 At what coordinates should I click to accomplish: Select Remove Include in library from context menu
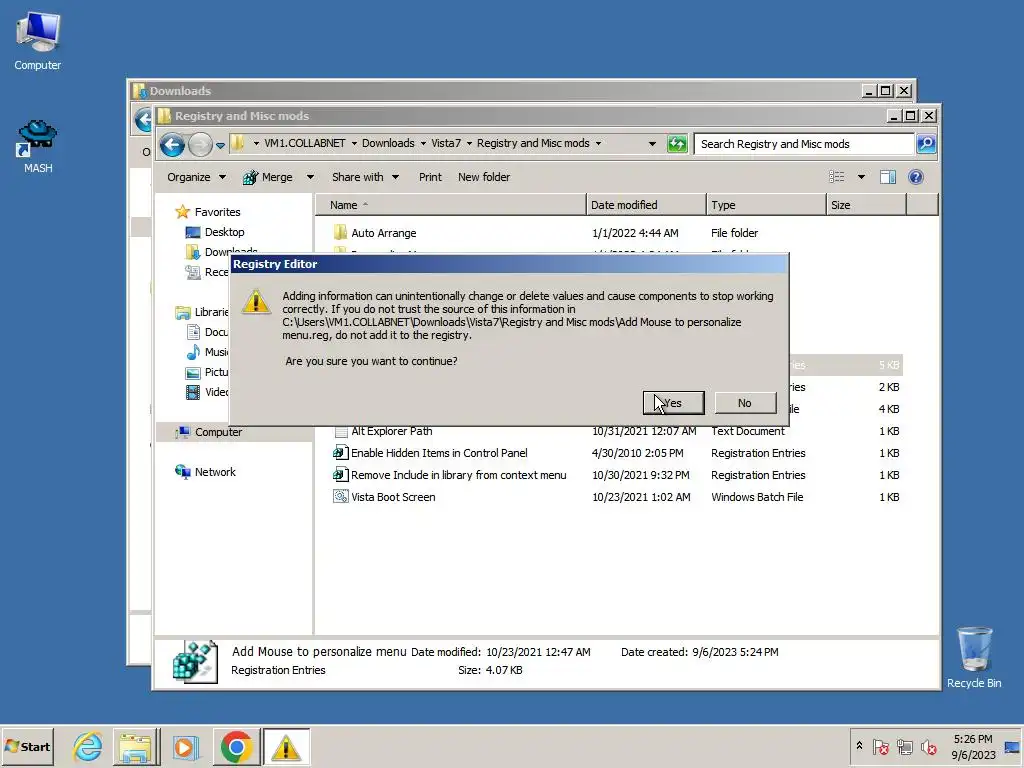coord(458,475)
